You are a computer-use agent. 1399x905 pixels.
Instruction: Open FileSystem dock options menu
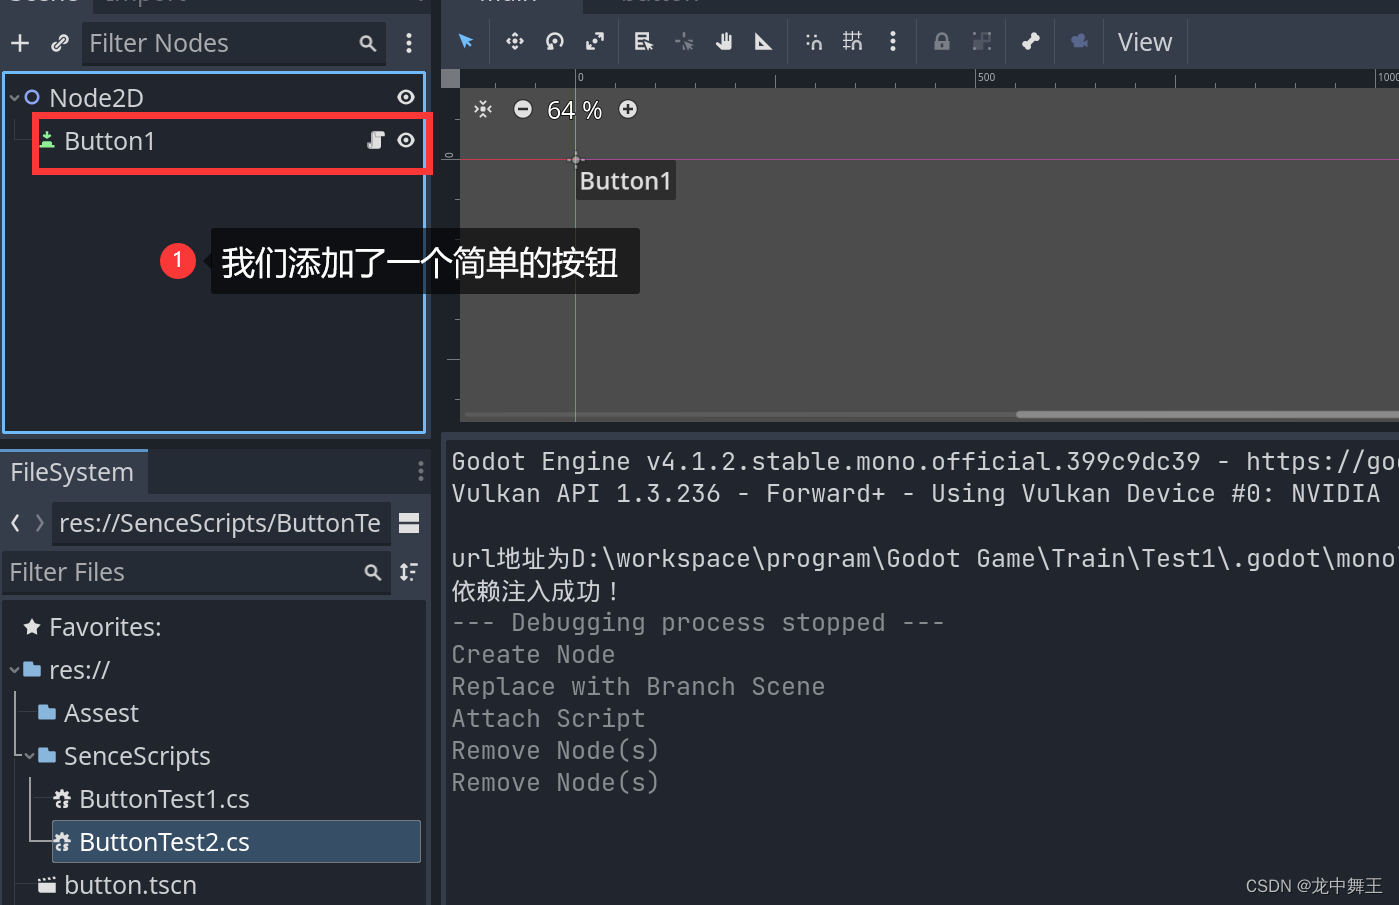(420, 471)
